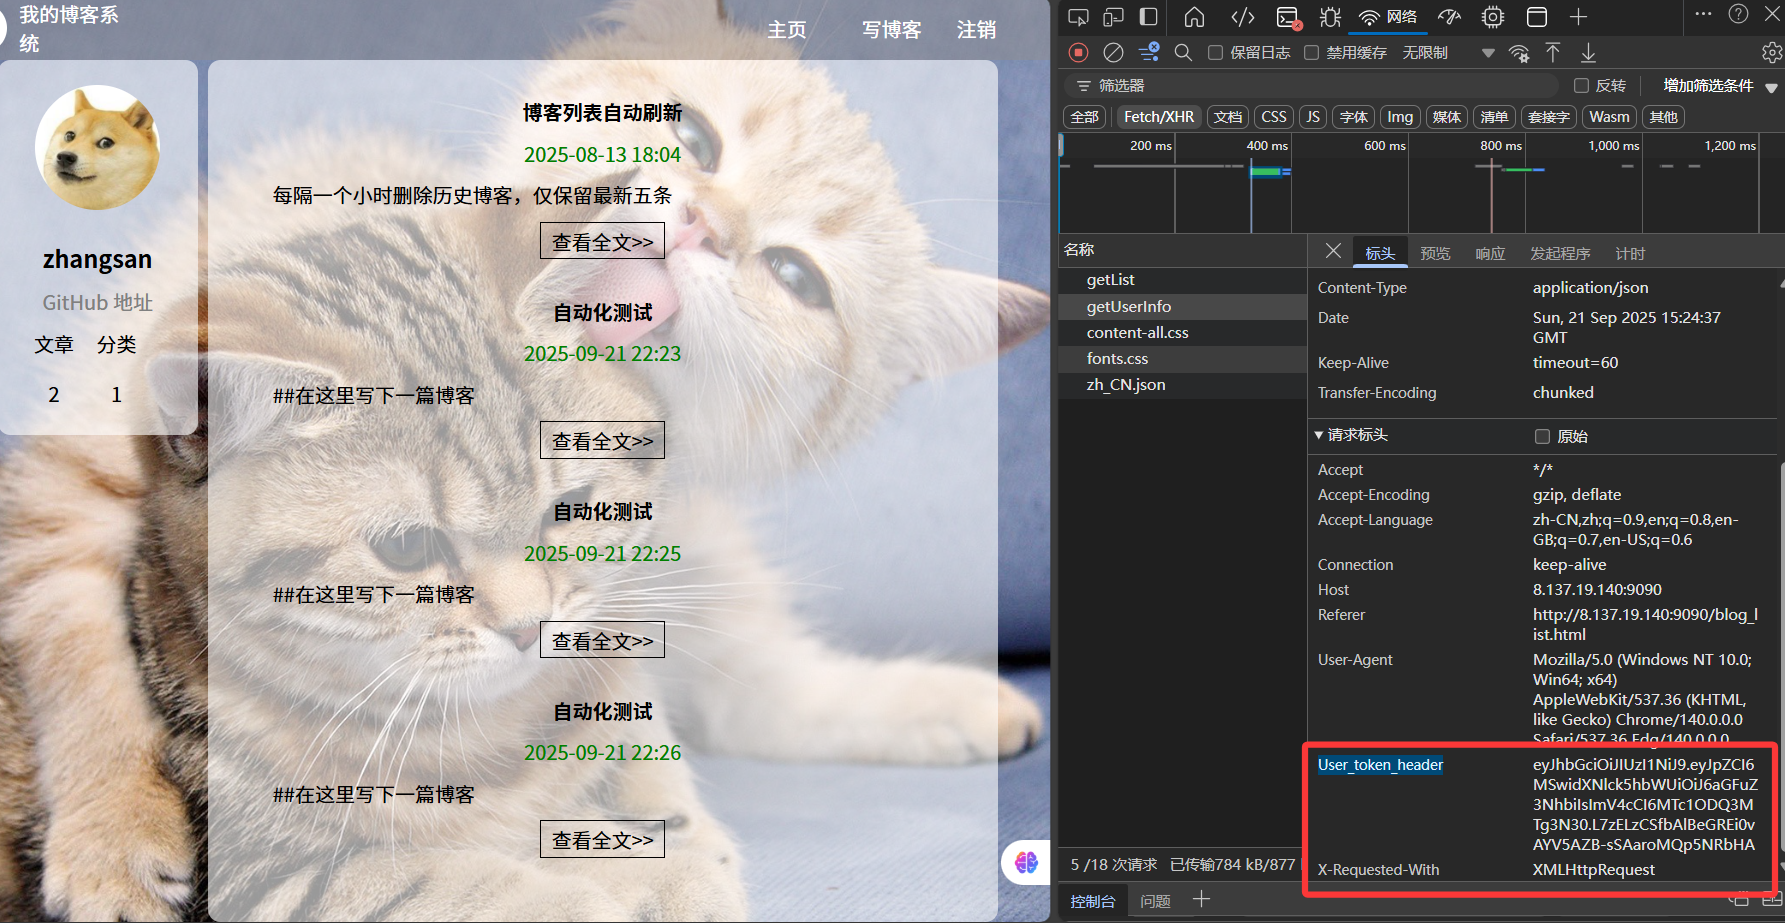Collapse the 请求标头 section

click(1319, 435)
